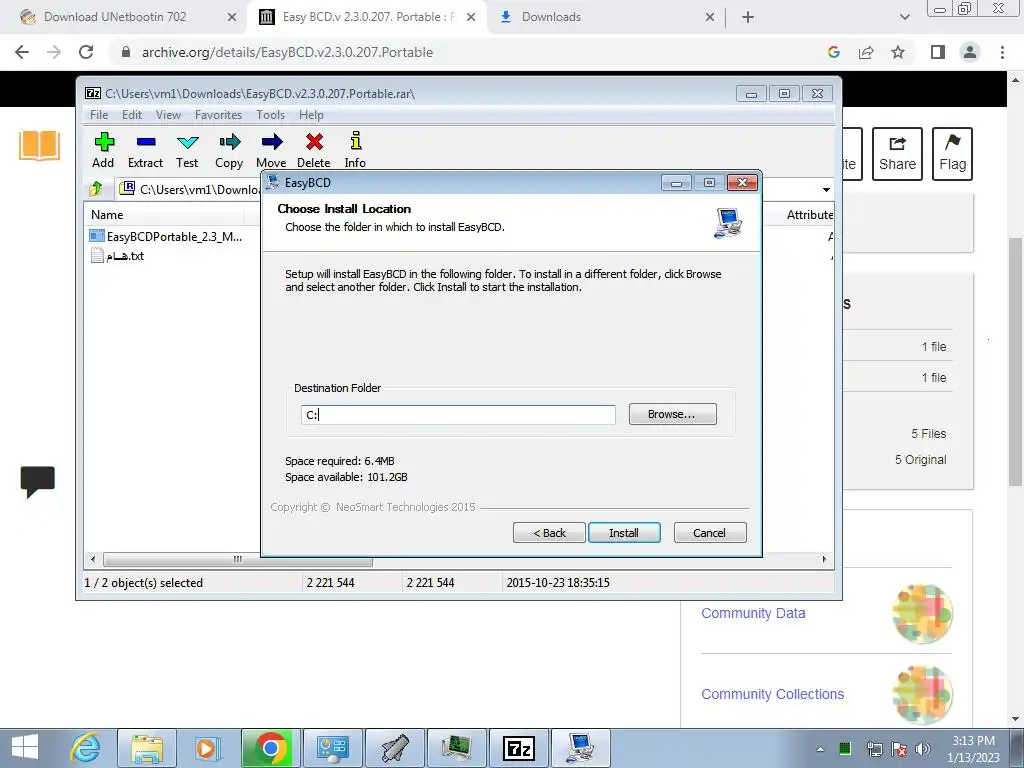Switch to the Downloads browser tab
Viewport: 1024px width, 768px height.
point(551,17)
